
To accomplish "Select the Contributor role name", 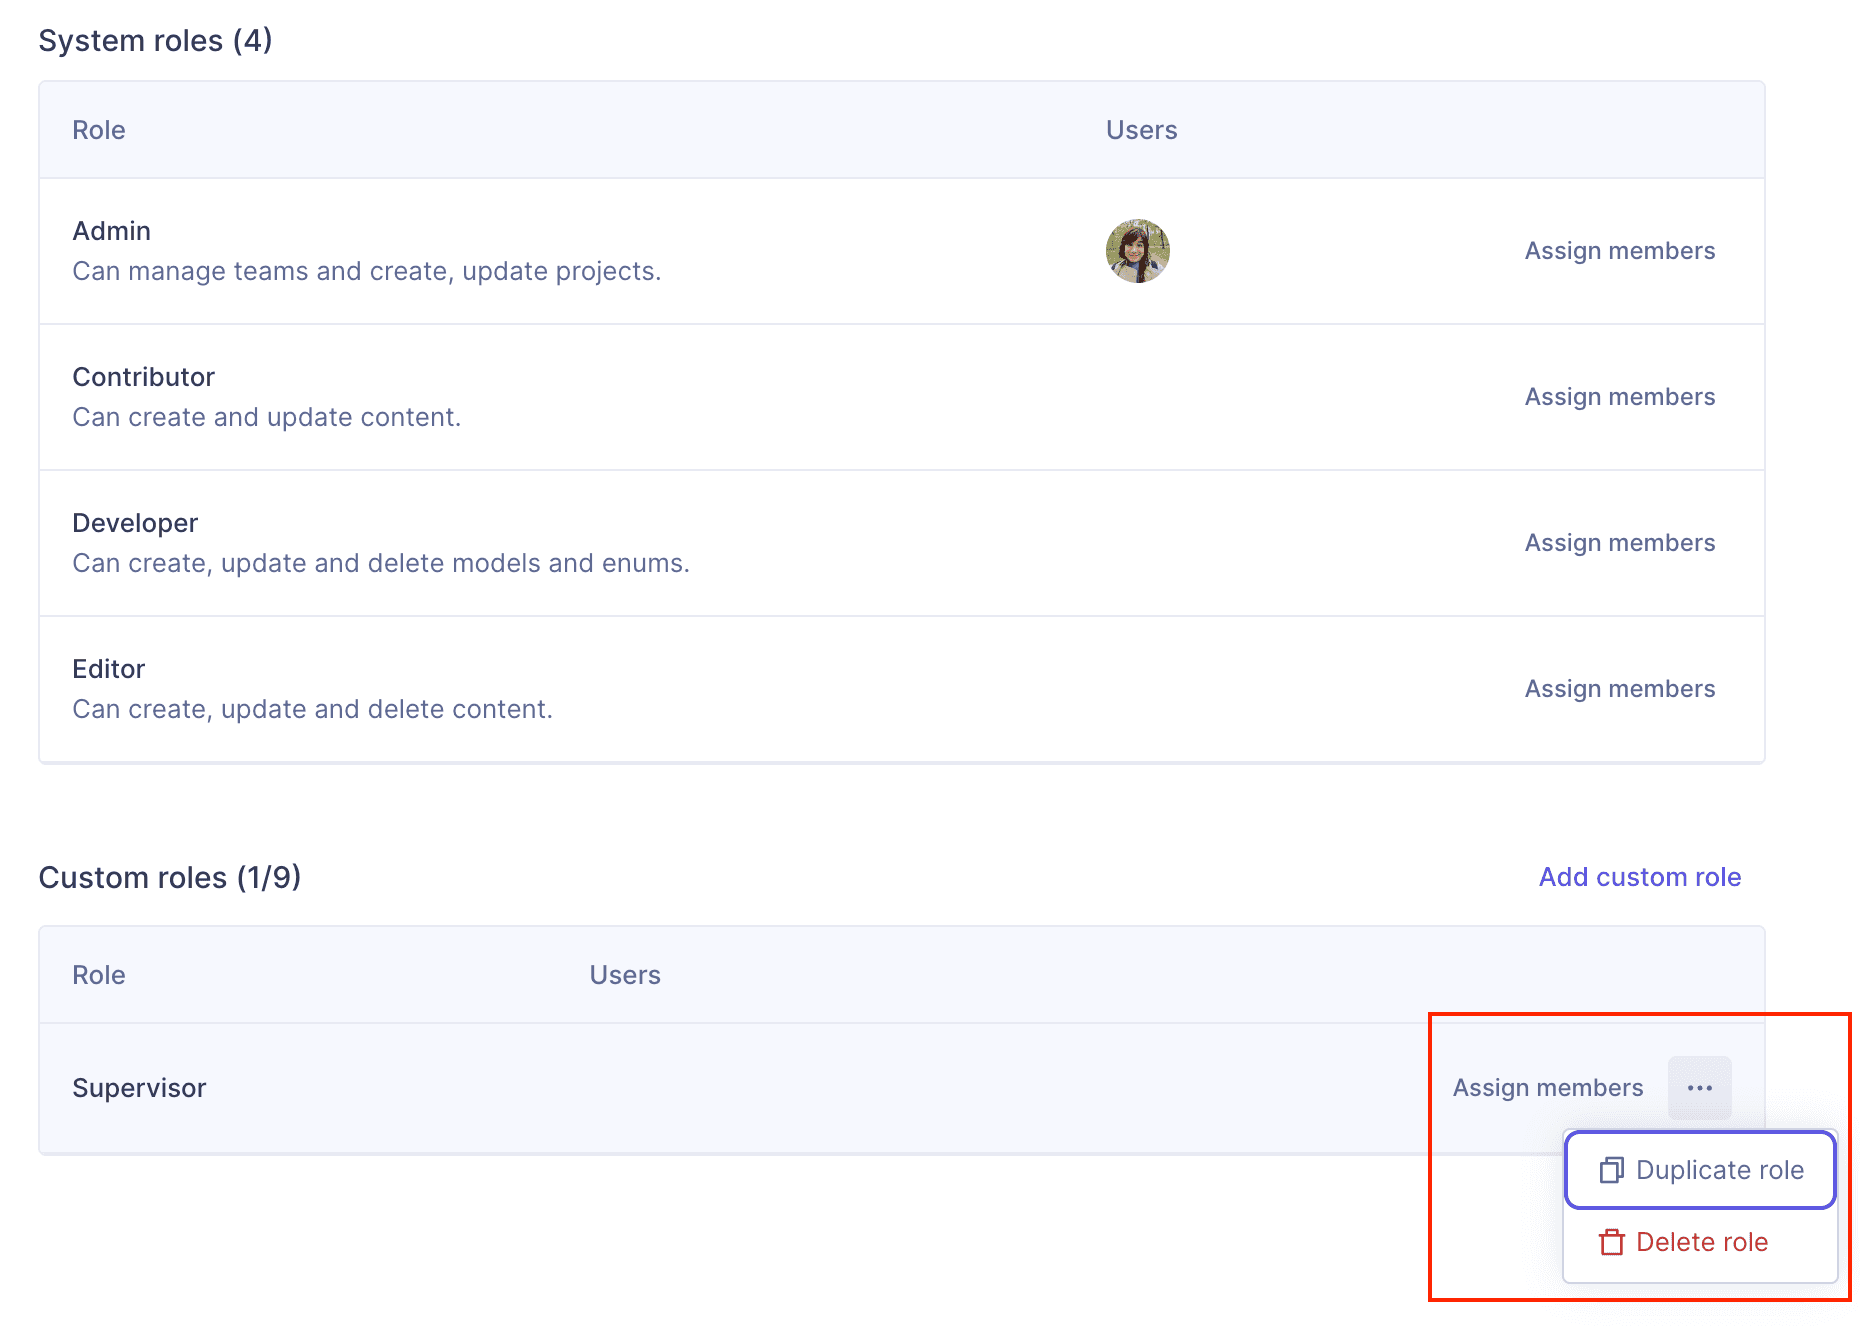I will (144, 377).
